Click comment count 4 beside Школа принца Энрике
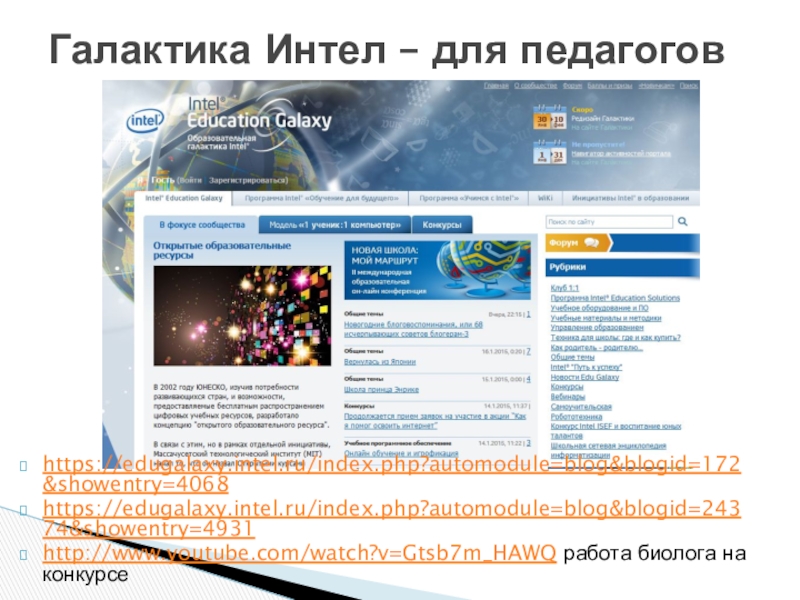The image size is (800, 600). pos(528,379)
